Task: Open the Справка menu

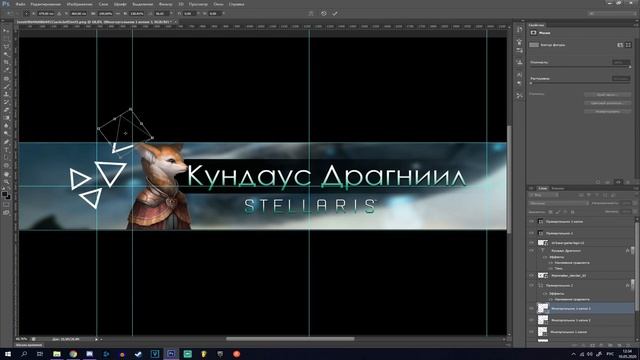Action: coord(236,4)
